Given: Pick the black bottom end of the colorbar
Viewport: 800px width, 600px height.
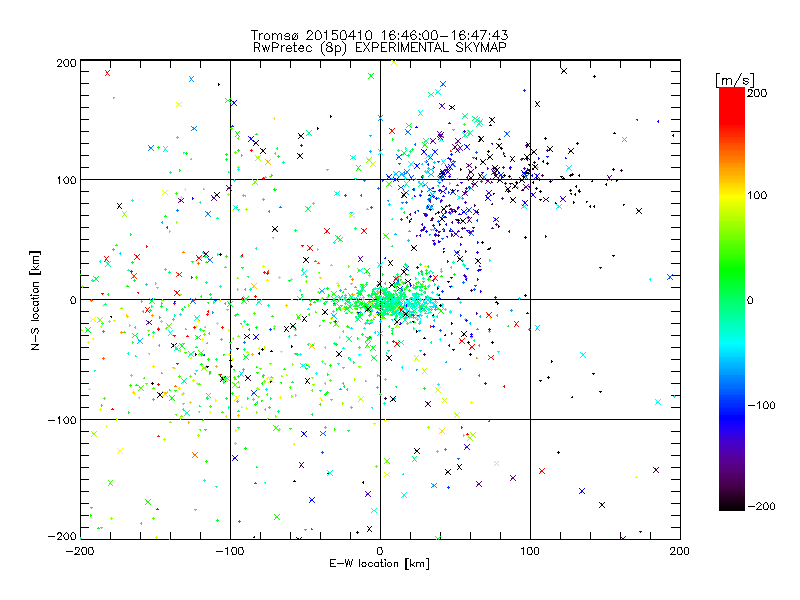Looking at the screenshot, I should [732, 506].
